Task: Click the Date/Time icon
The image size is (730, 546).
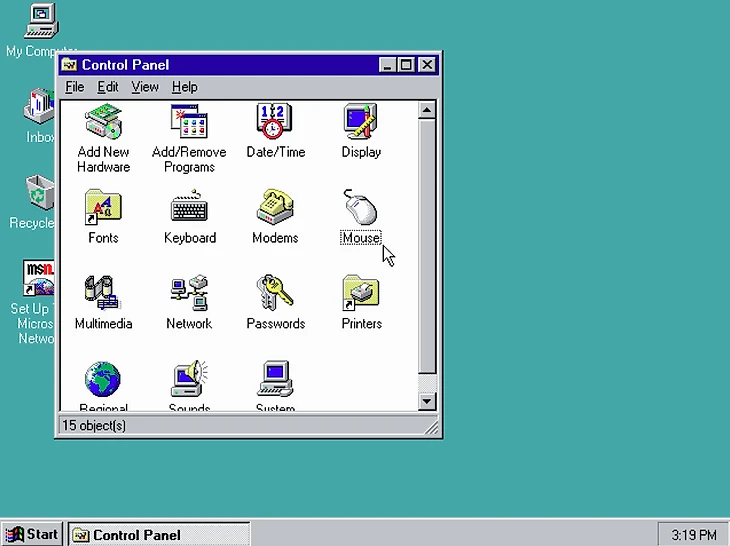Action: click(x=275, y=122)
